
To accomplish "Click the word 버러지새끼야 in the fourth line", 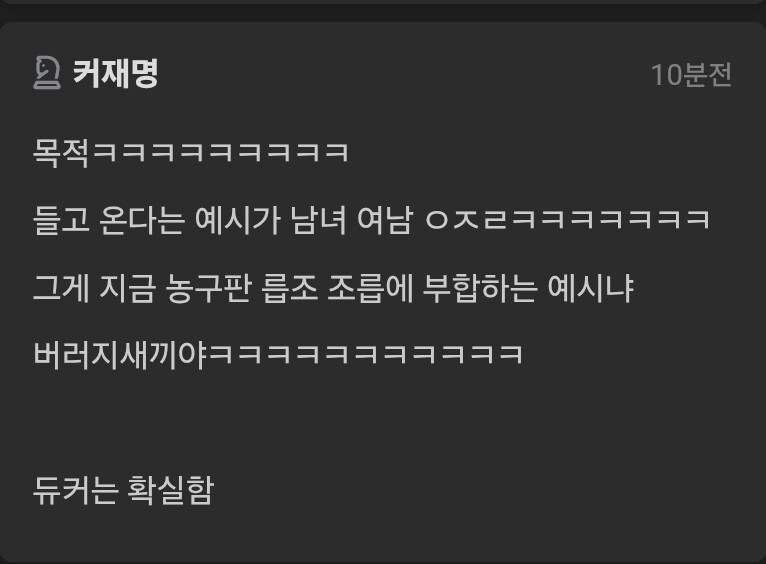I will pos(121,355).
